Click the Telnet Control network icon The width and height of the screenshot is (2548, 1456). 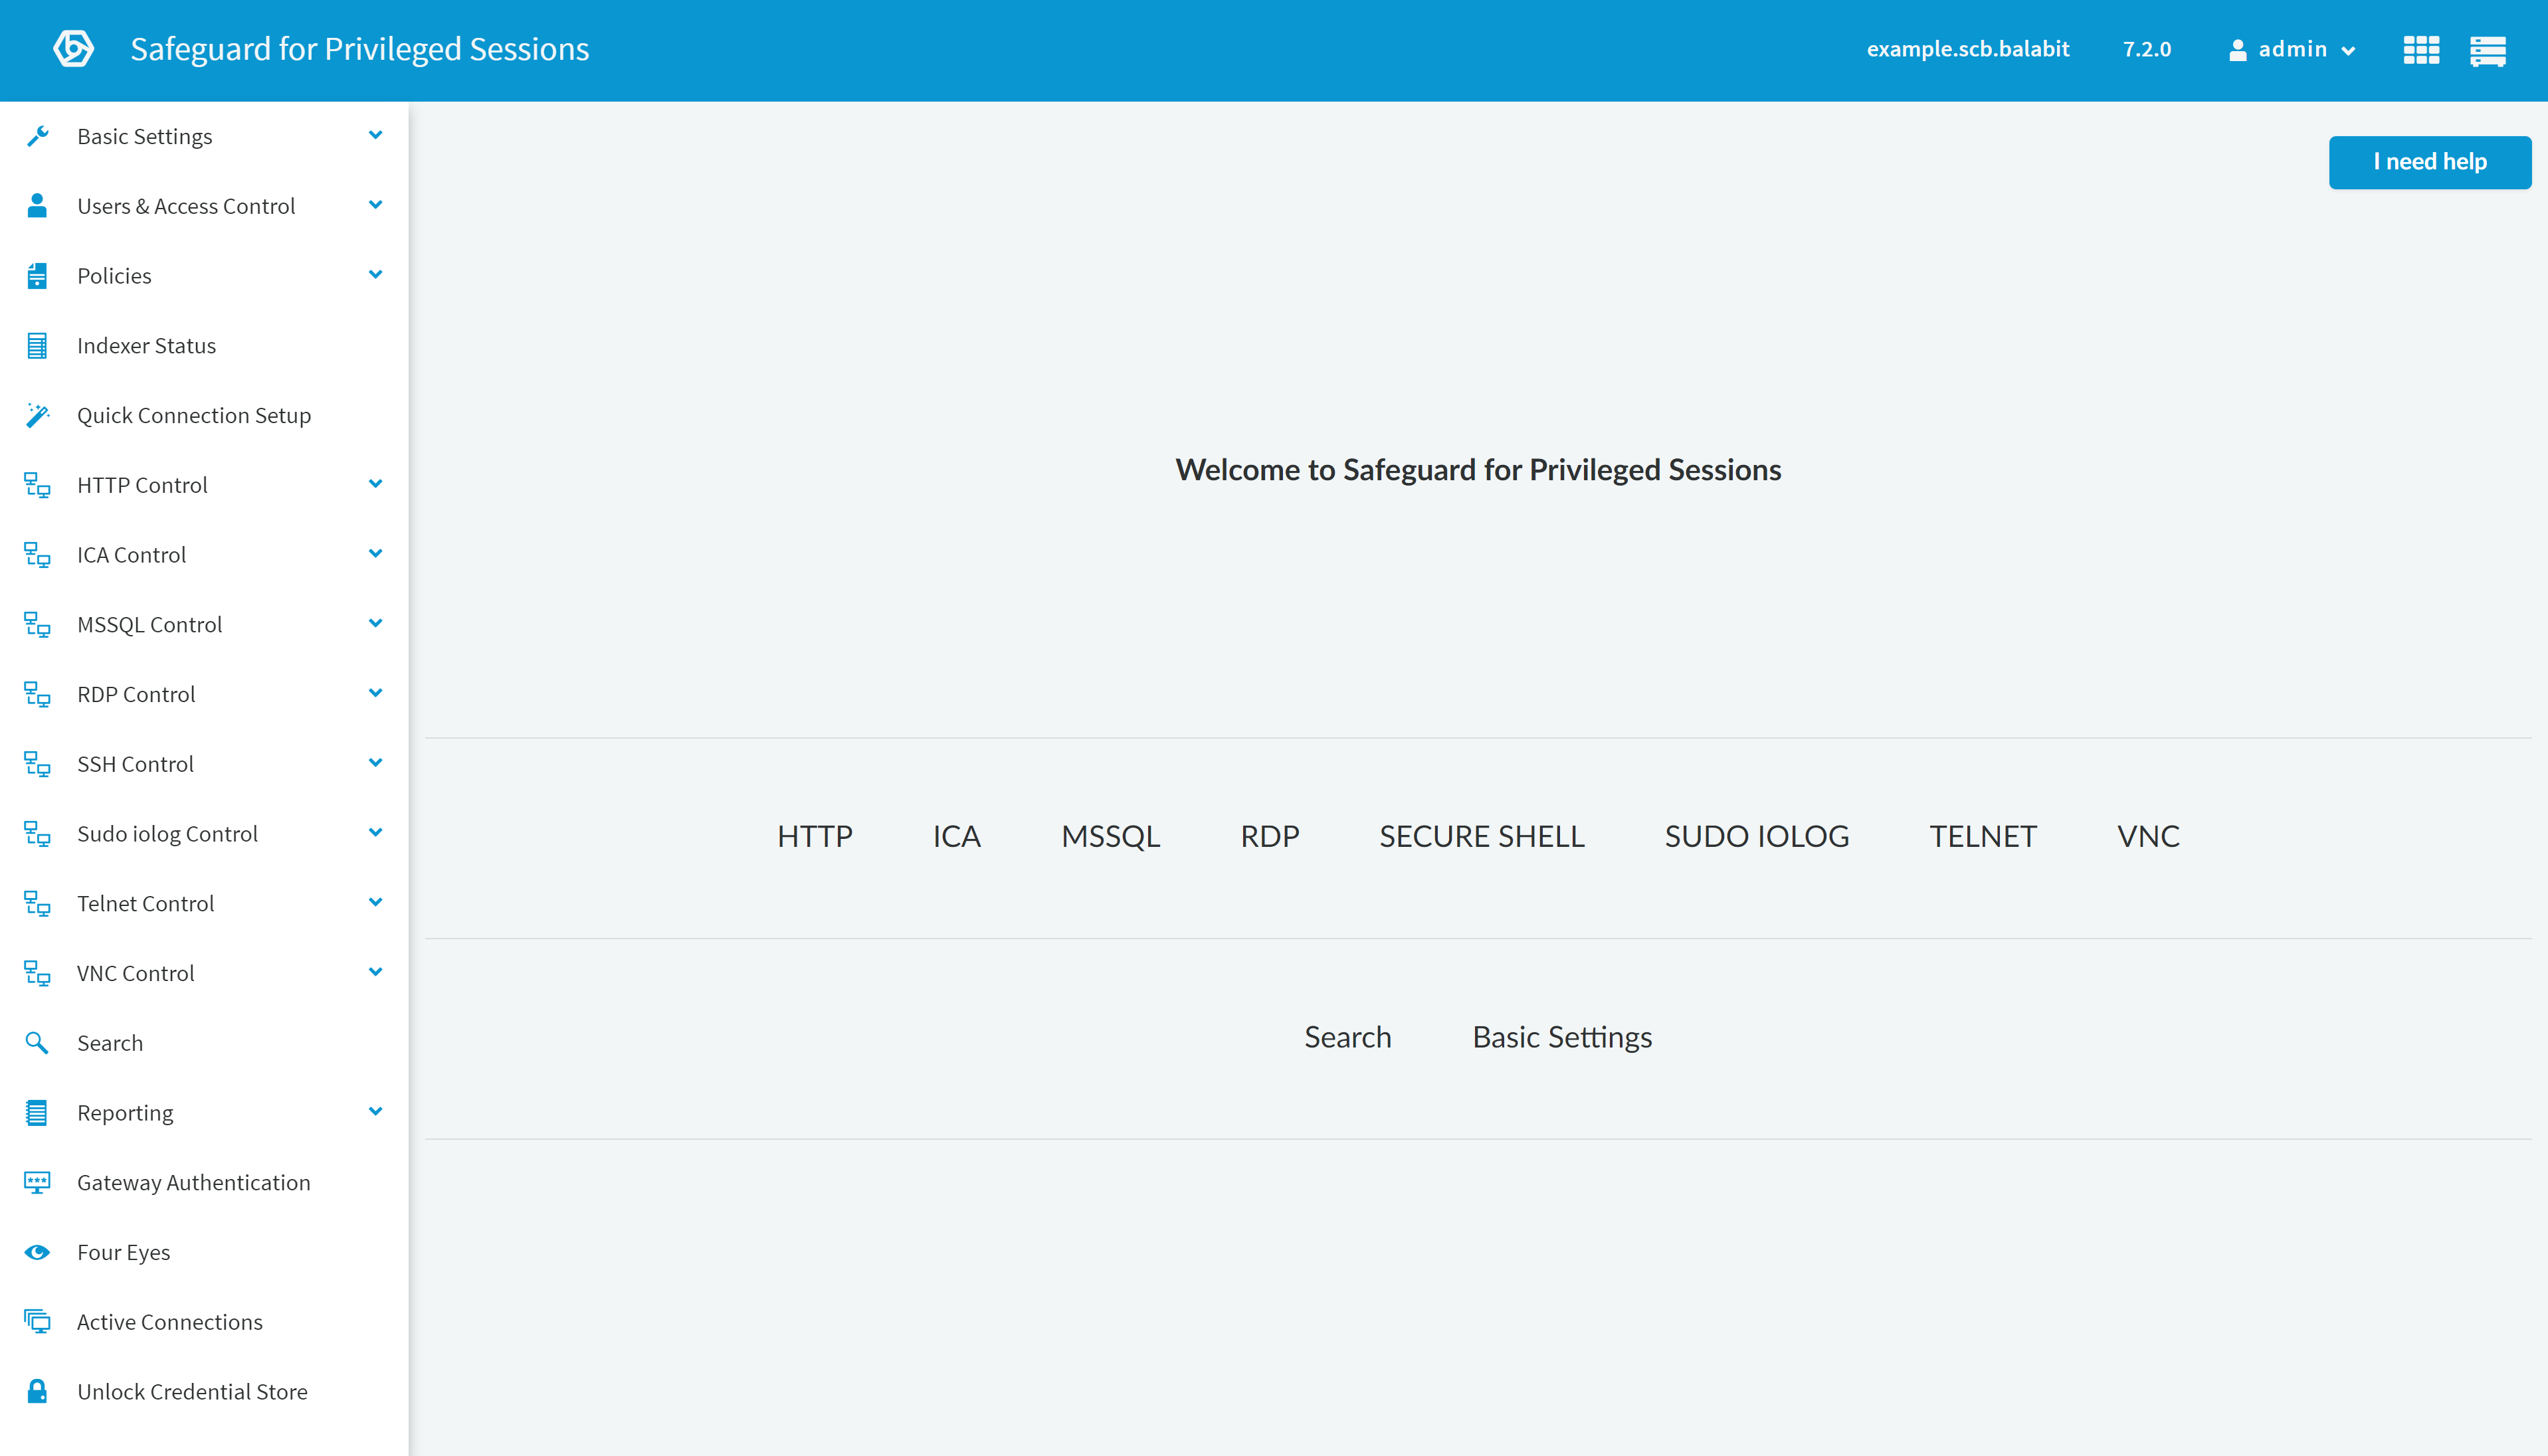point(37,904)
